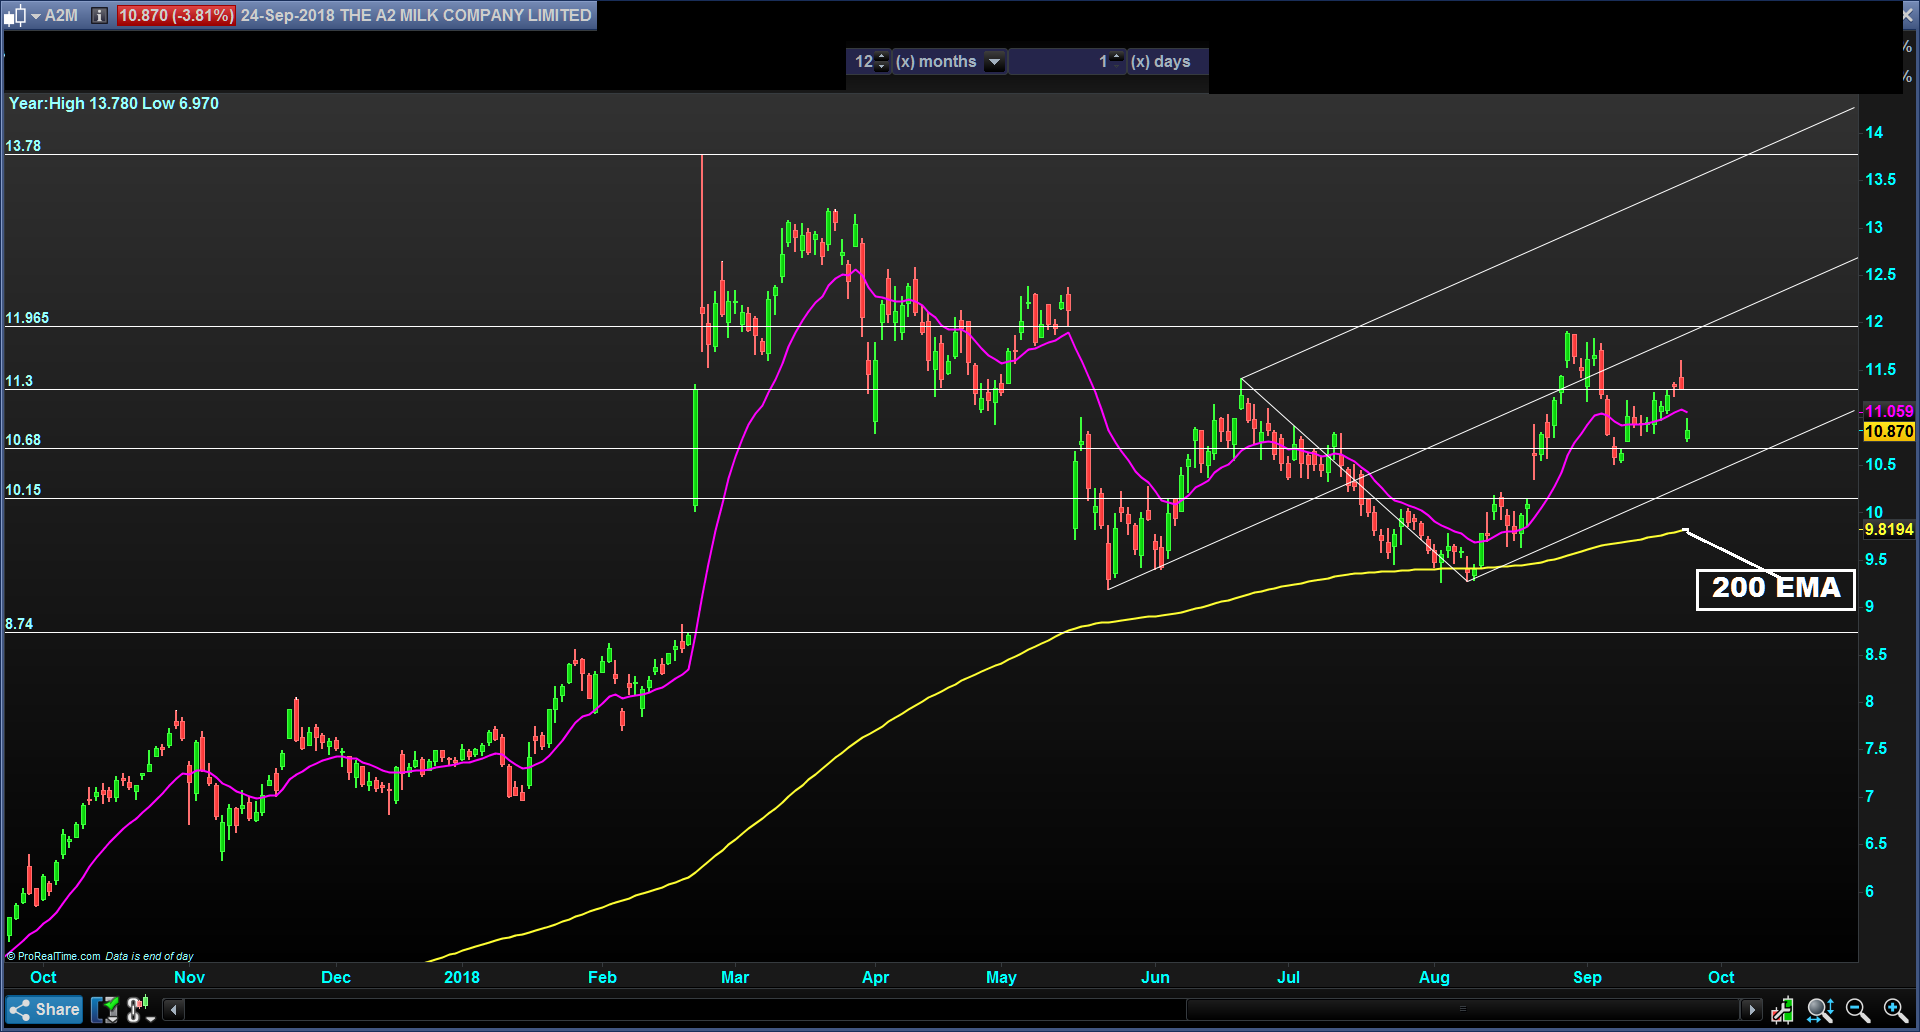Click scrollbar left arrow
The height and width of the screenshot is (1032, 1920).
[x=174, y=1010]
